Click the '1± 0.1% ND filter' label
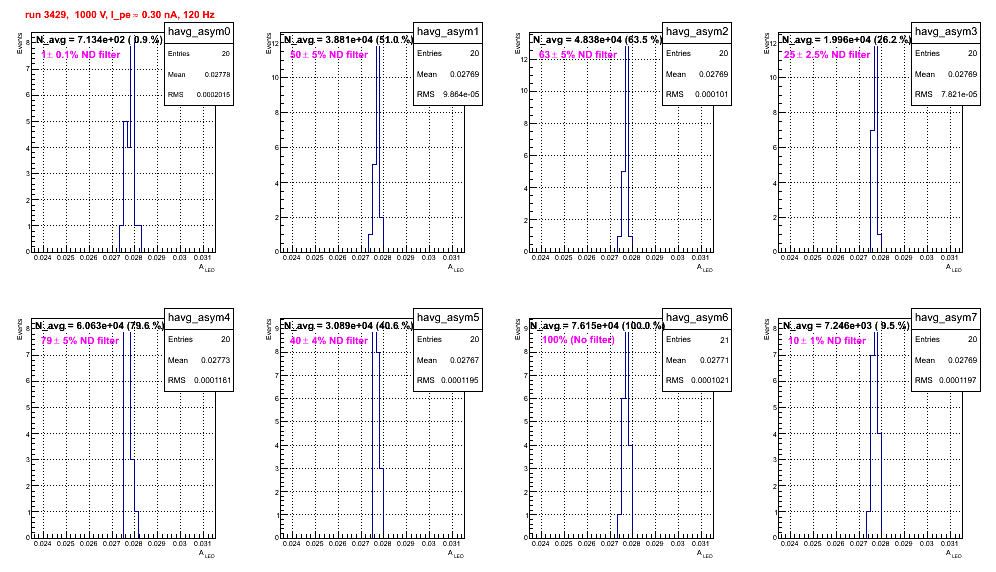 81,55
